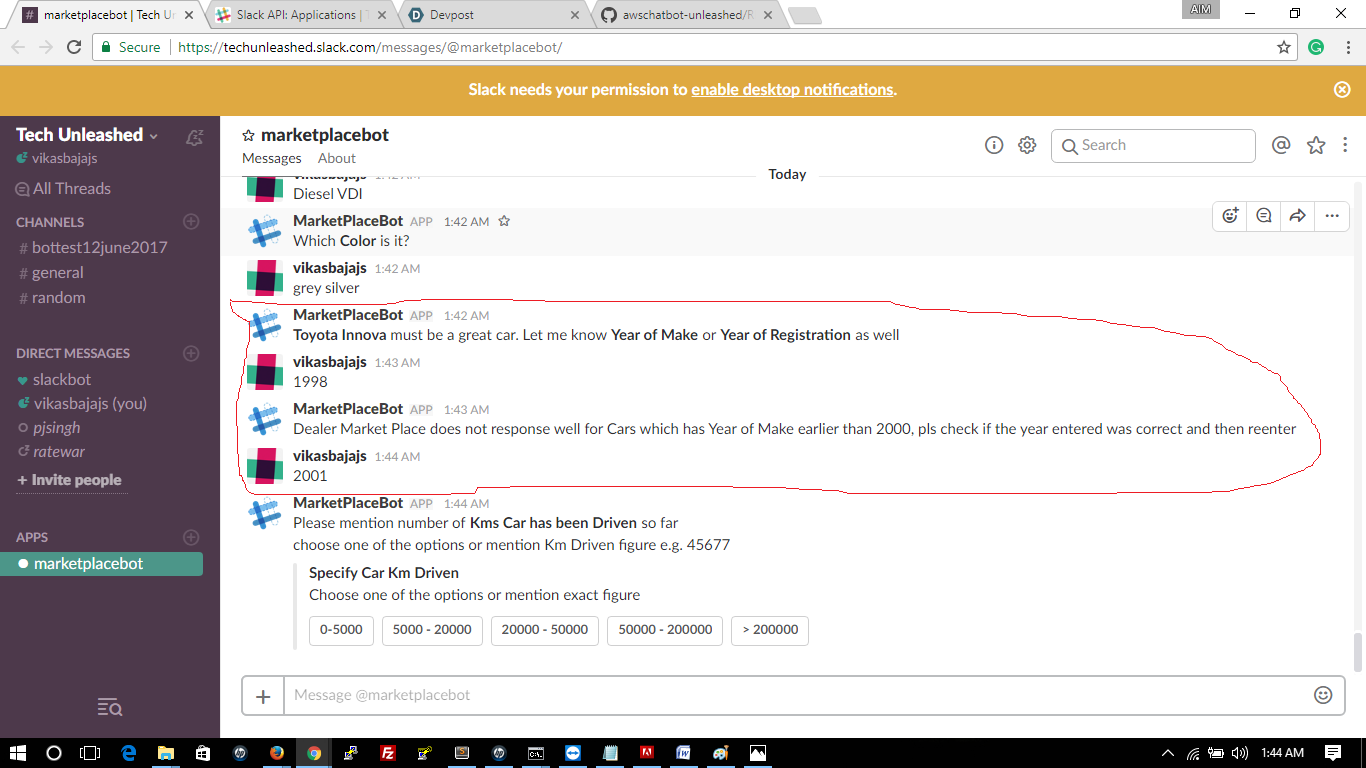The height and width of the screenshot is (768, 1366).
Task: Click the 'Diesel VDI' message text
Action: pyautogui.click(x=328, y=194)
